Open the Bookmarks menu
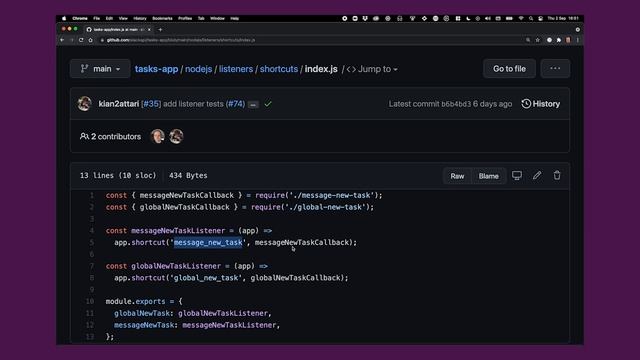This screenshot has width=640, height=360. [162, 18]
